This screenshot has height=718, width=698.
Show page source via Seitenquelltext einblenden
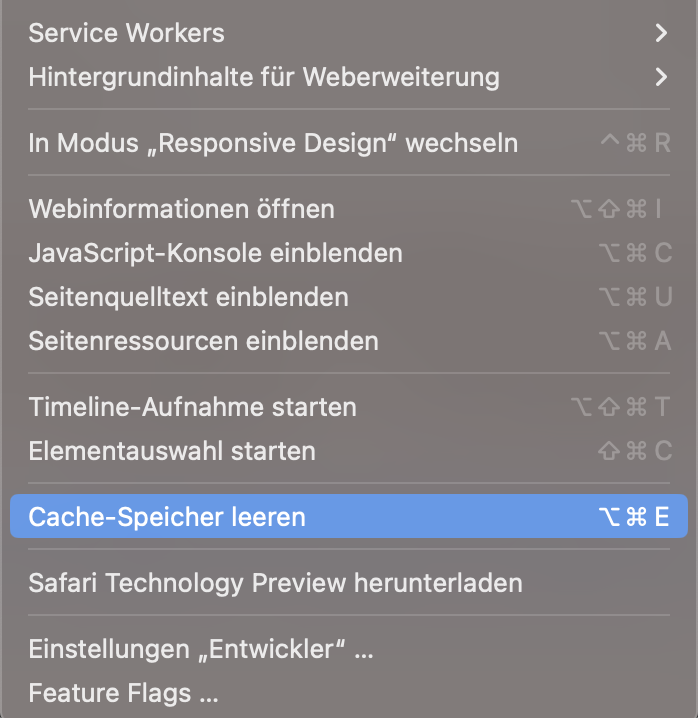tap(189, 297)
